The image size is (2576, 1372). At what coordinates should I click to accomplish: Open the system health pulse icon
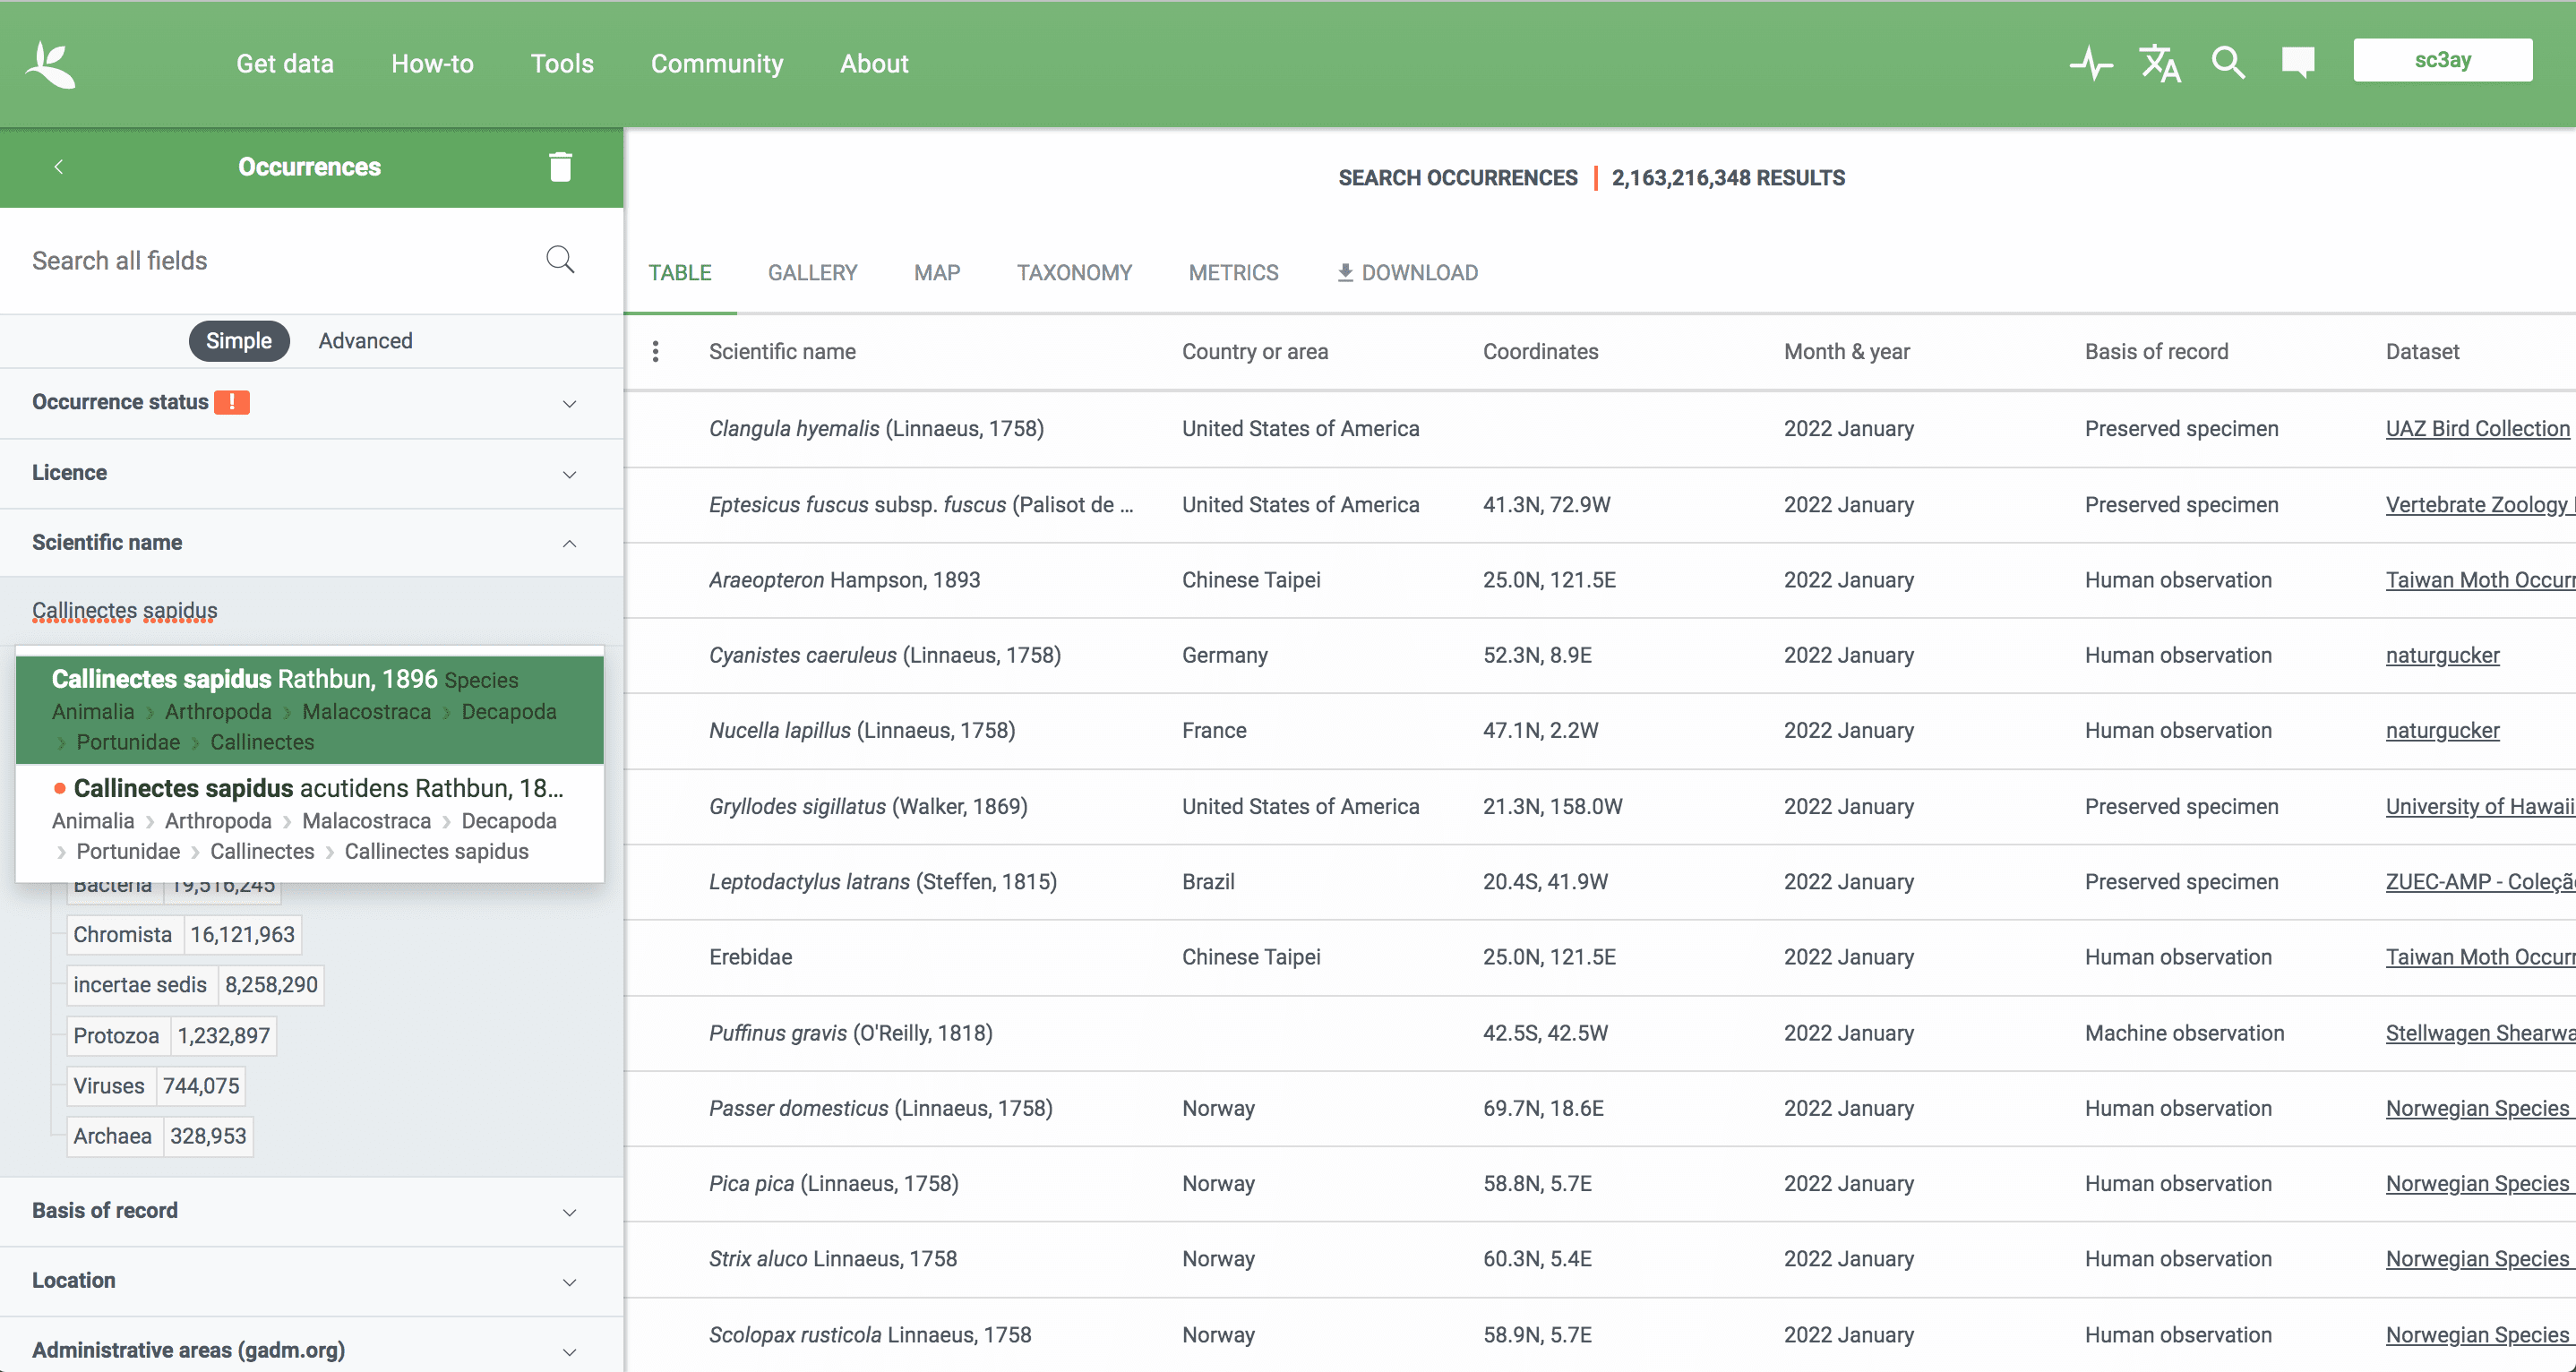2090,64
